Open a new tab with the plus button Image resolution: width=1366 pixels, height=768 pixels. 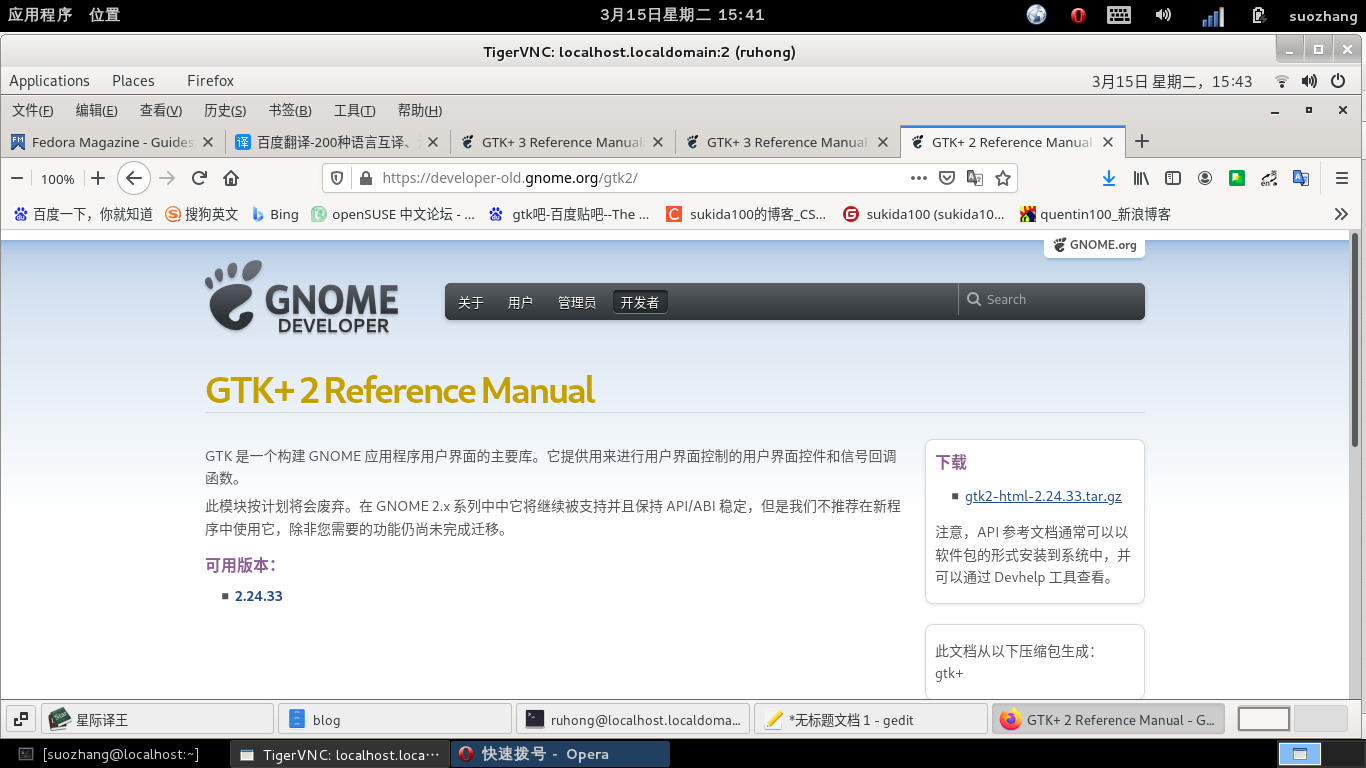(1142, 141)
